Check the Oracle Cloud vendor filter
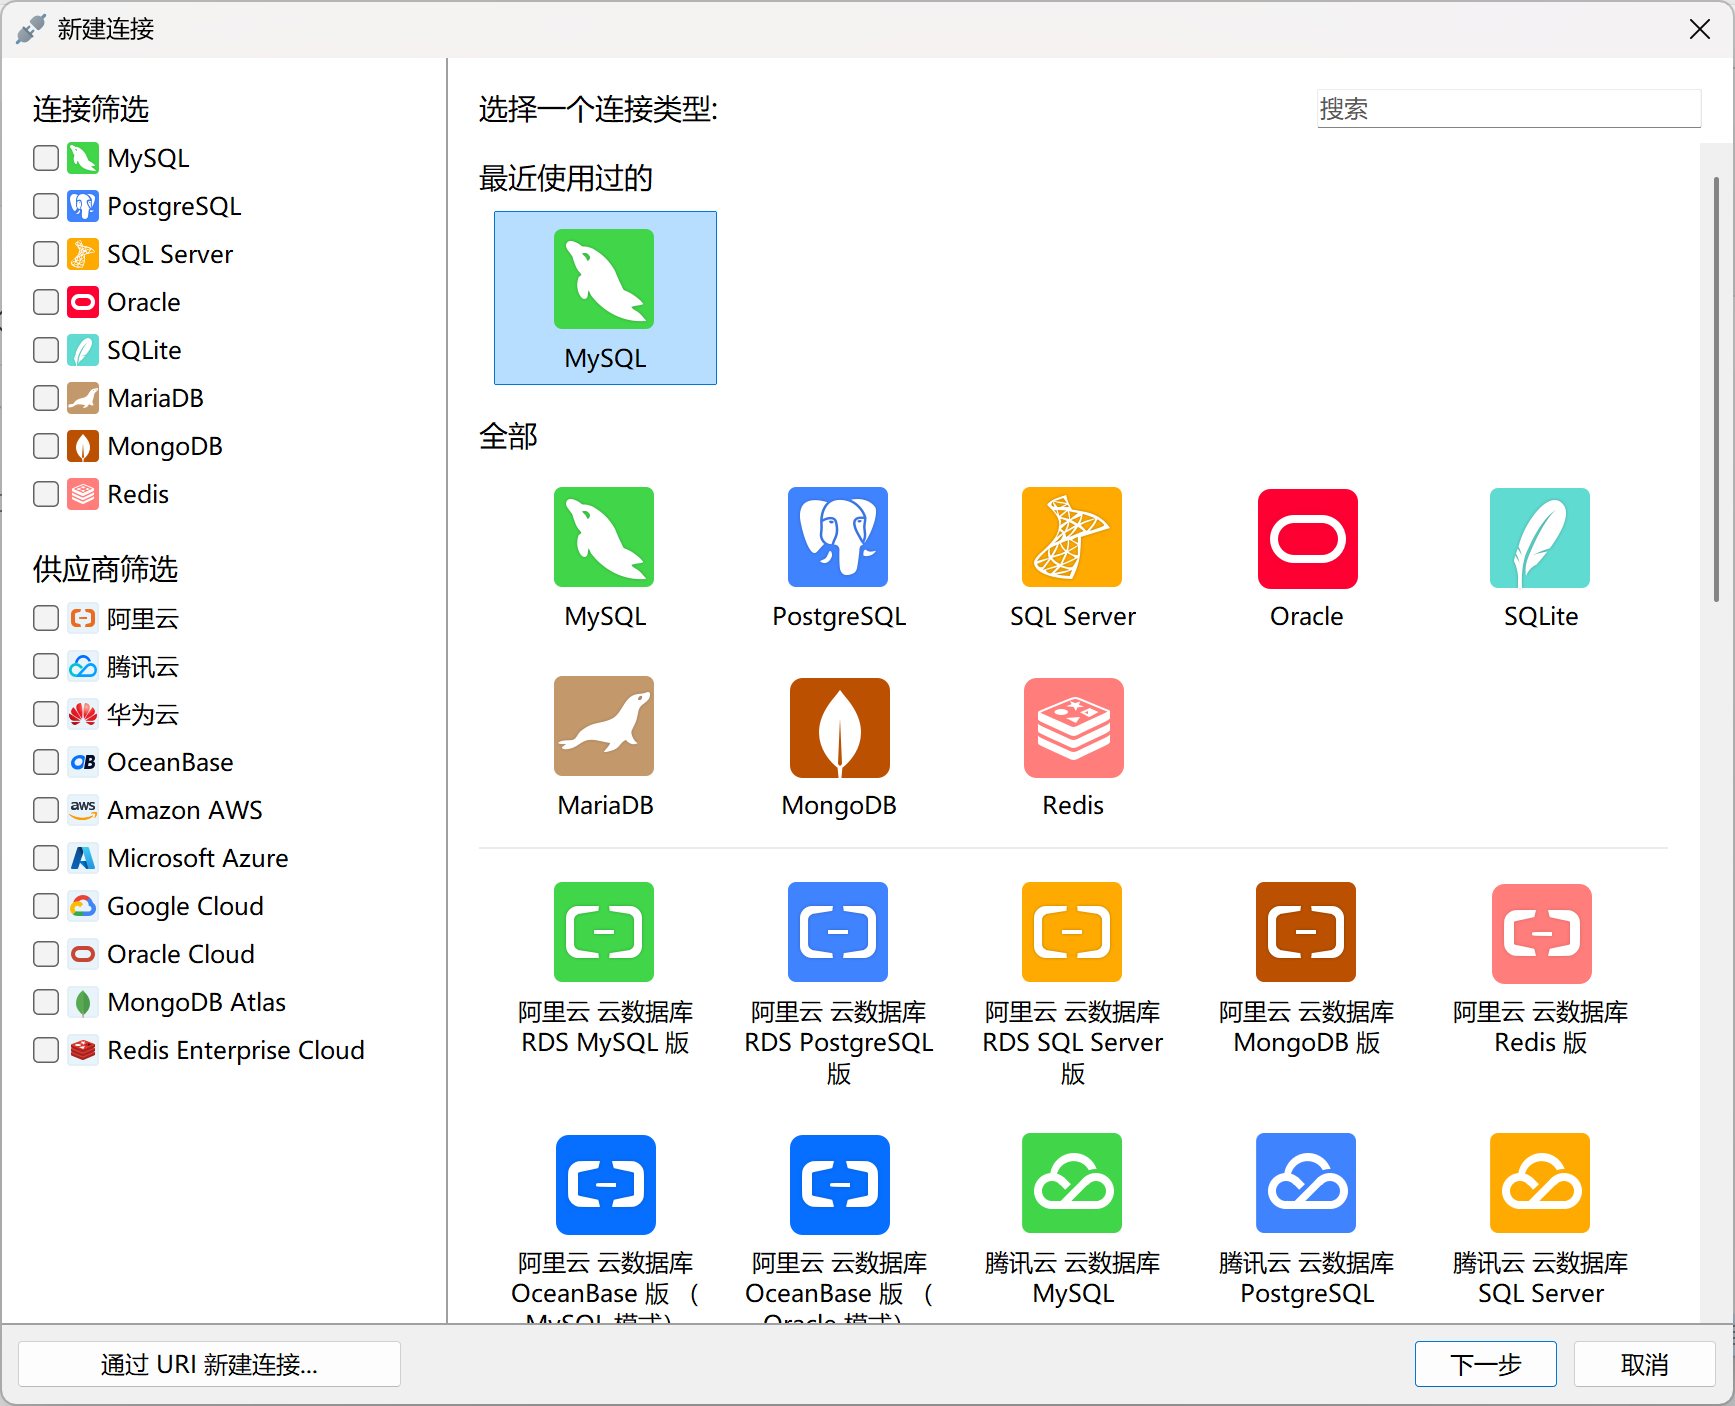 tap(46, 954)
